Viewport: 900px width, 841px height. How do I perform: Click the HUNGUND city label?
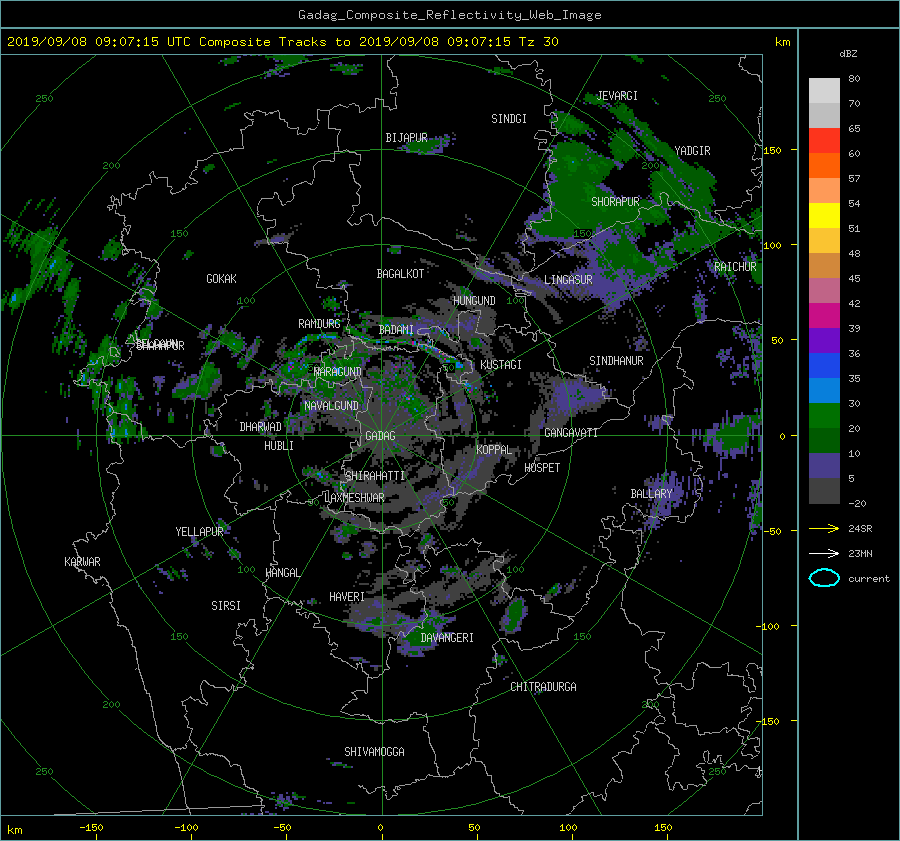pos(474,301)
